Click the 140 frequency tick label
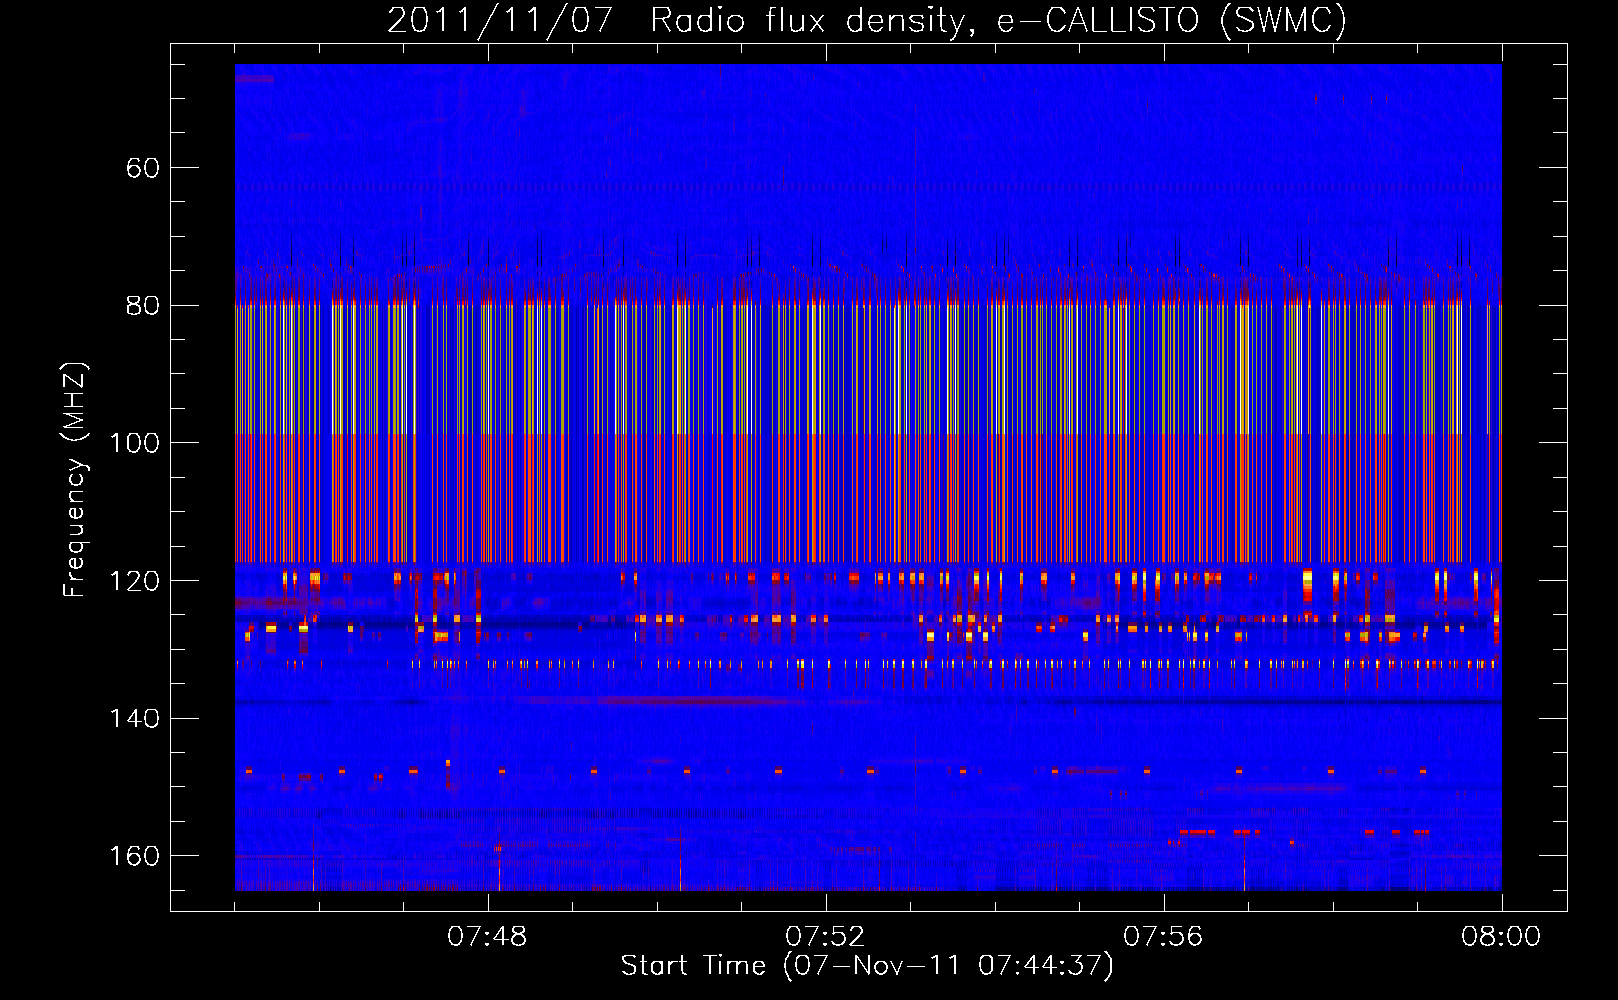Viewport: 1618px width, 1000px height. point(135,719)
